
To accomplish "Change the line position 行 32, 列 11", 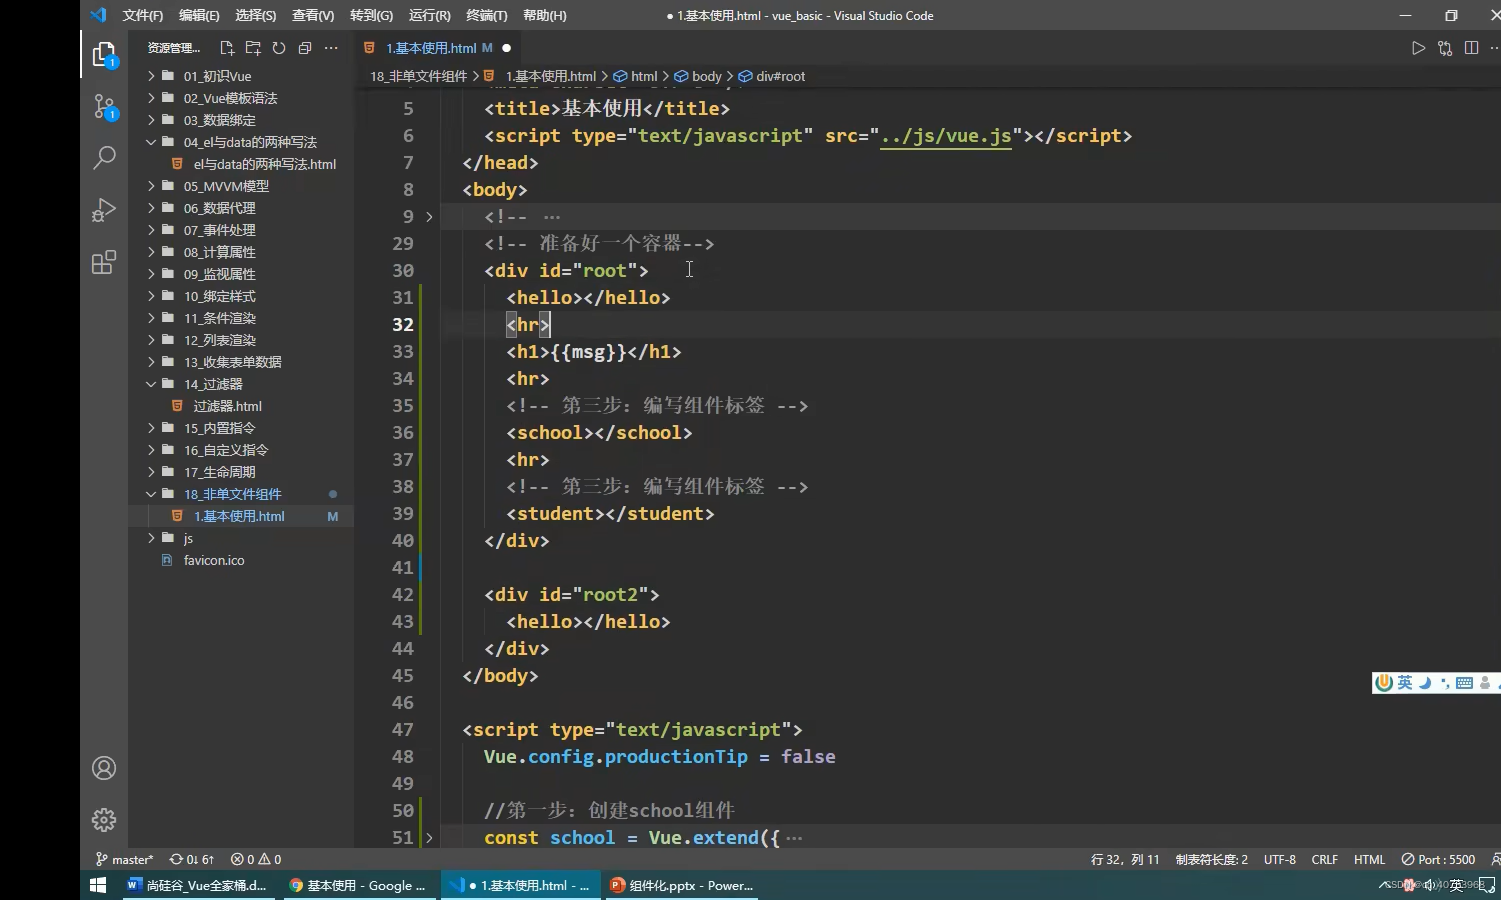I will click(1125, 859).
